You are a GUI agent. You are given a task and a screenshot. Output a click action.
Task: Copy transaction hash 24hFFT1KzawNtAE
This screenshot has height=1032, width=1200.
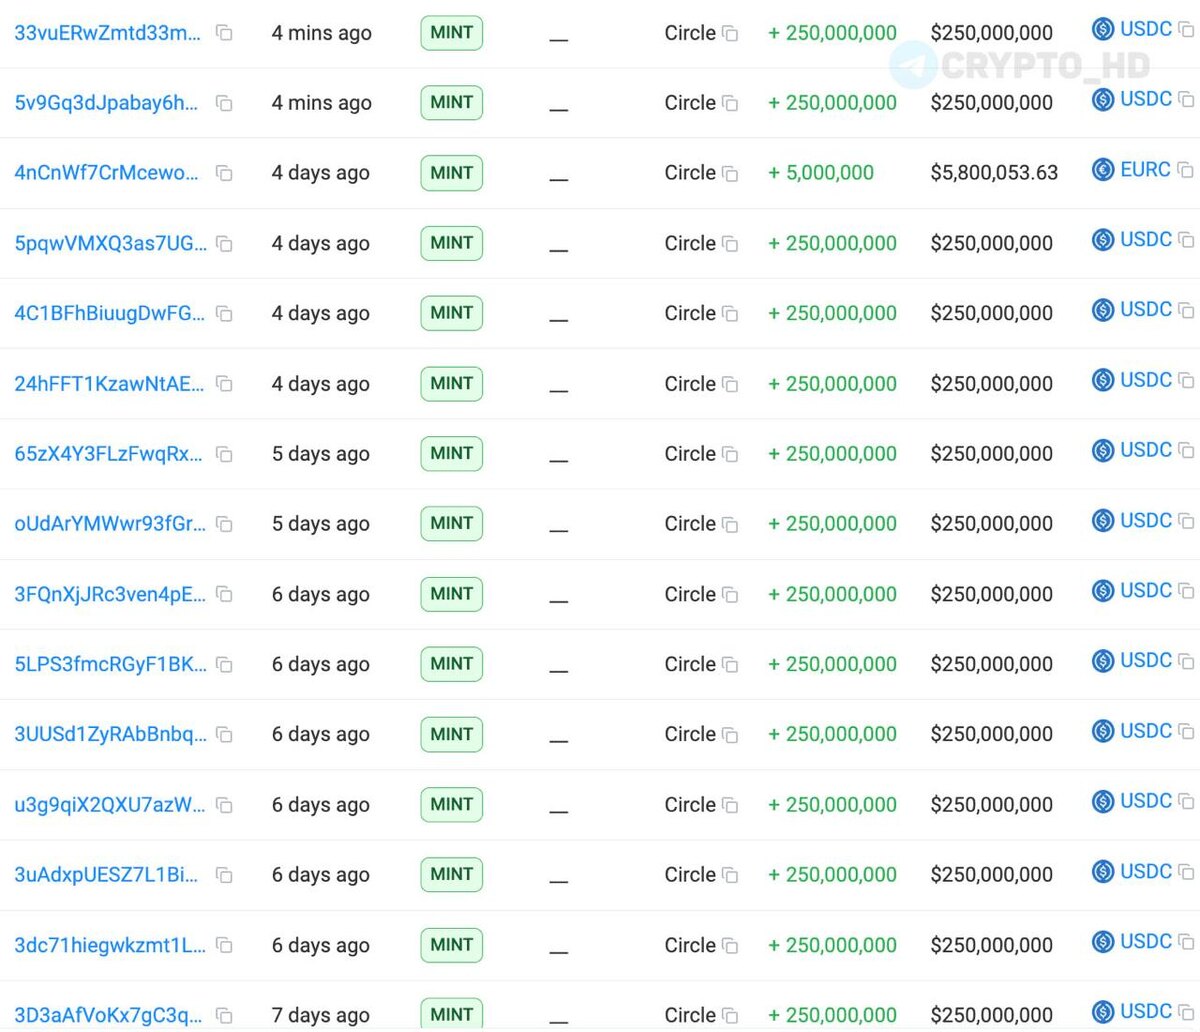[x=224, y=384]
